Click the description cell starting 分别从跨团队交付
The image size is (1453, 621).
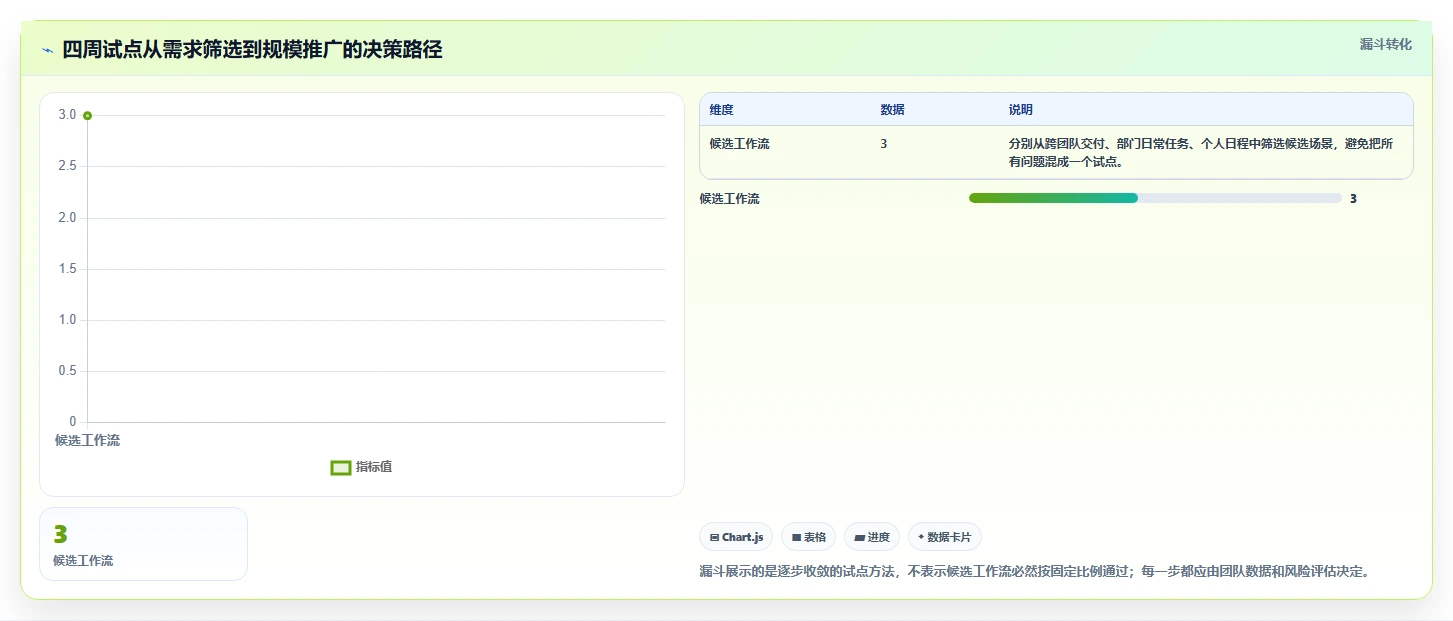click(1201, 153)
